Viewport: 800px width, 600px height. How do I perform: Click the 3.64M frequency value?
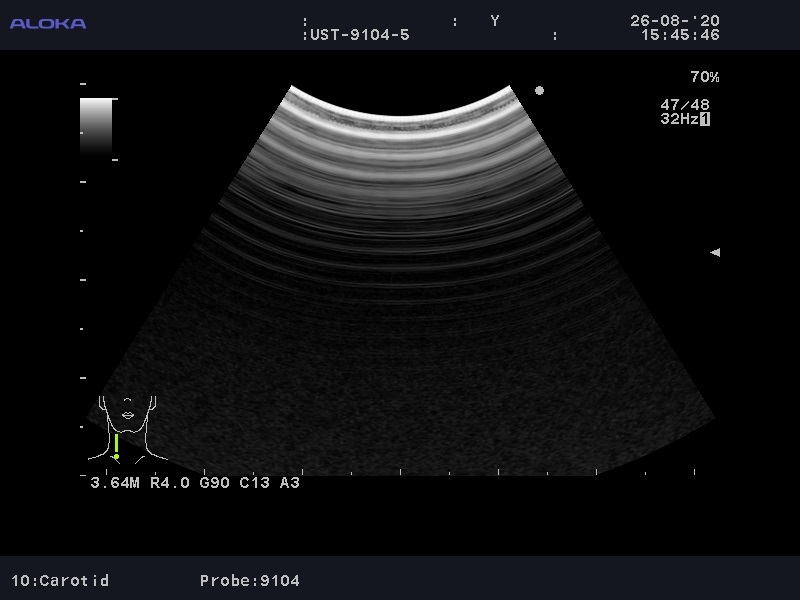coord(115,483)
